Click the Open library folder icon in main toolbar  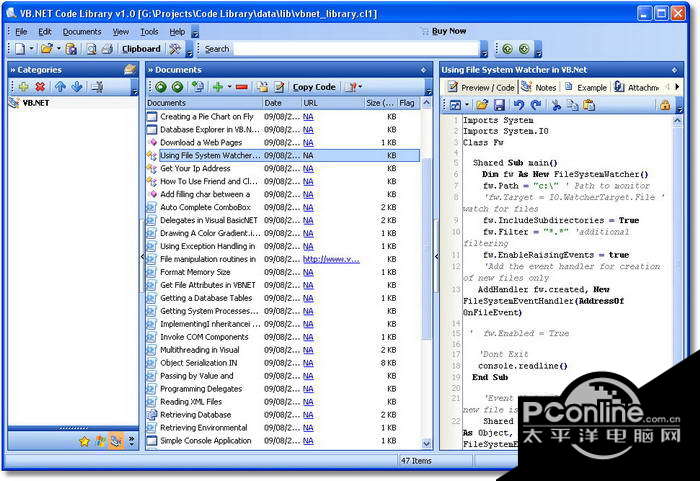47,49
